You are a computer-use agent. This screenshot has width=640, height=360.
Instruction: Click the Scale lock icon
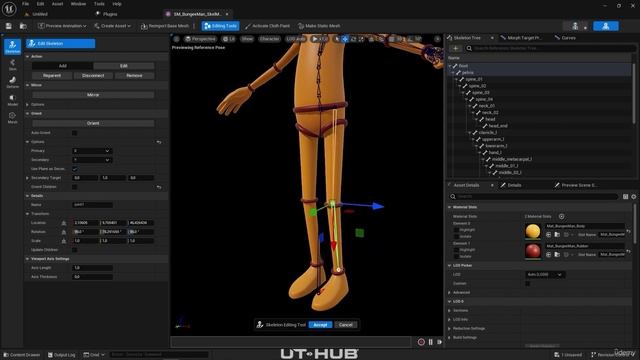click(x=64, y=241)
